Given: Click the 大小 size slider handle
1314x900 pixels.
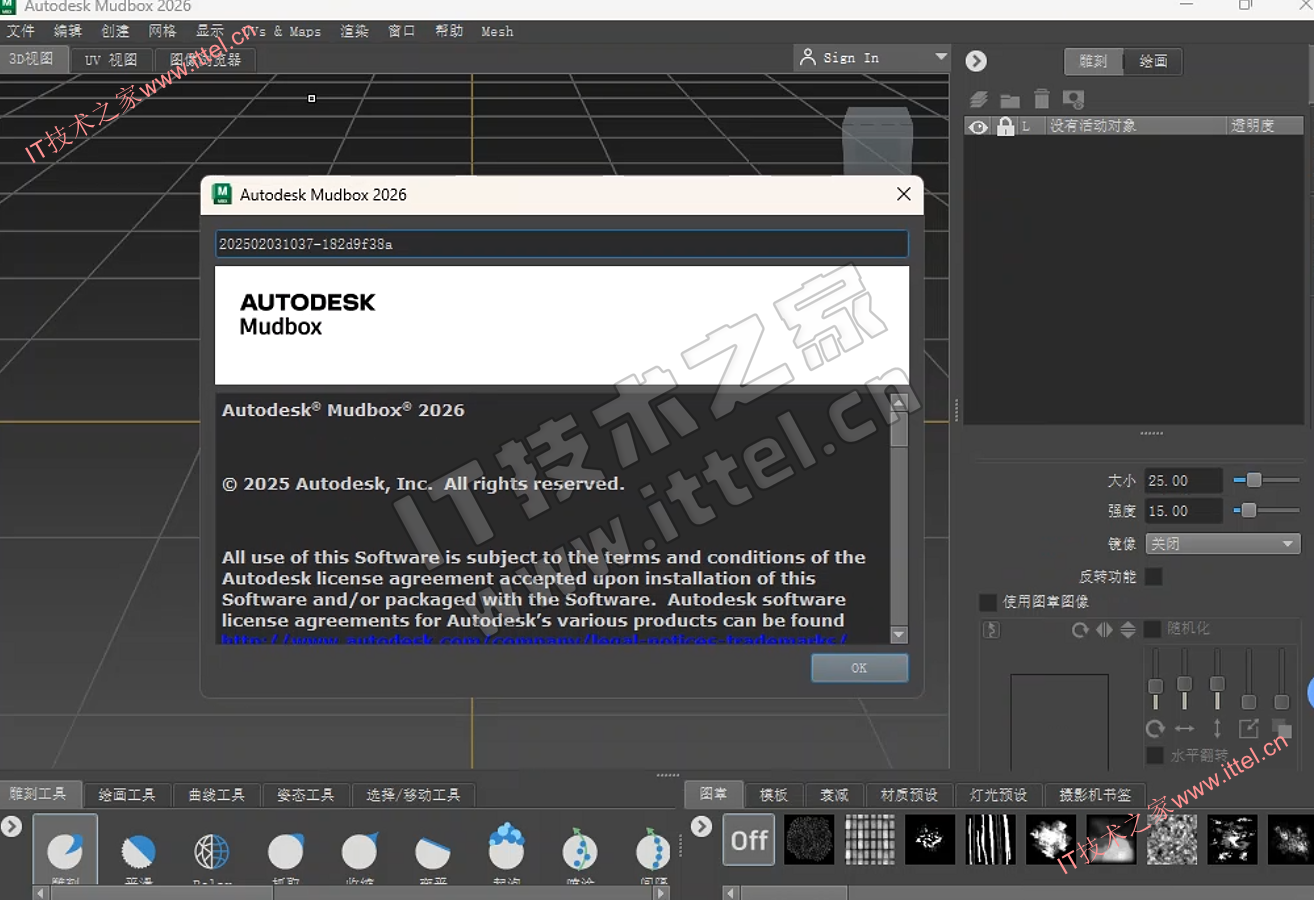Looking at the screenshot, I should [x=1254, y=480].
